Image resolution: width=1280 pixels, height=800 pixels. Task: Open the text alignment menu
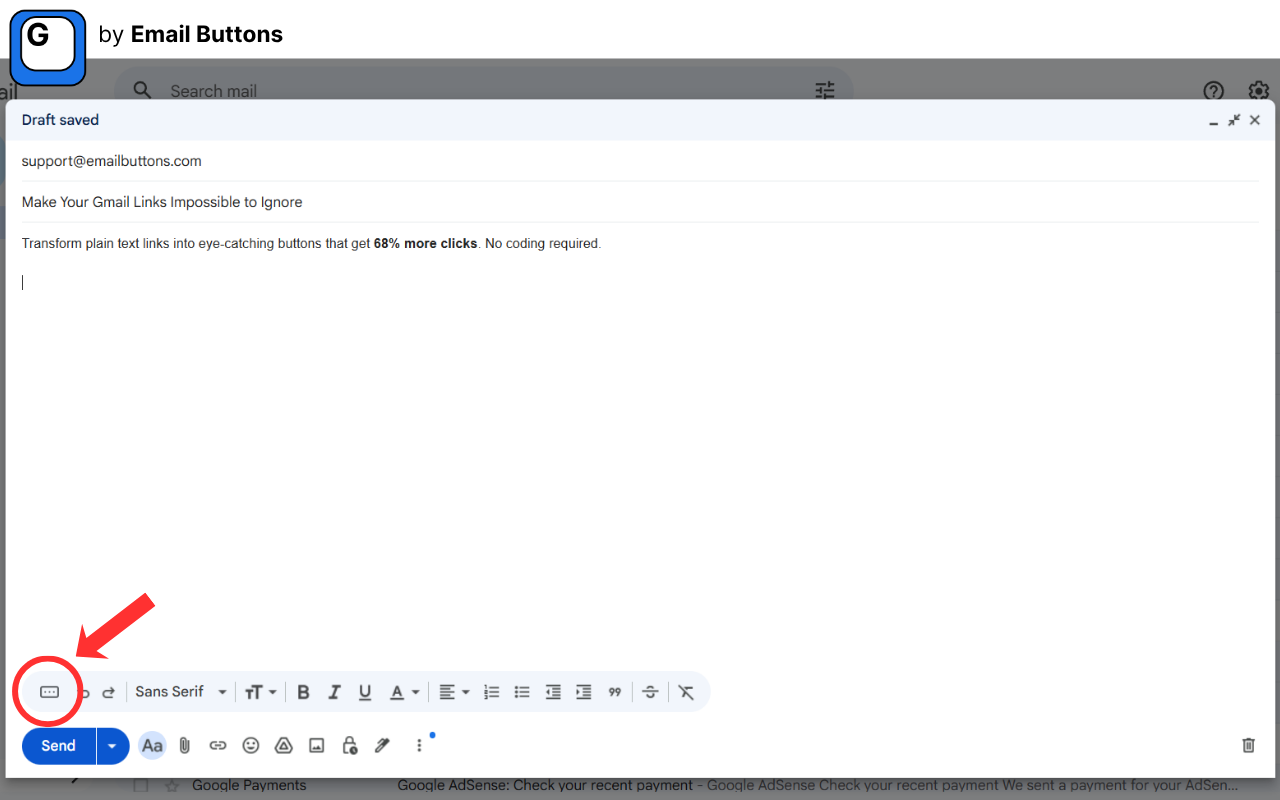452,691
